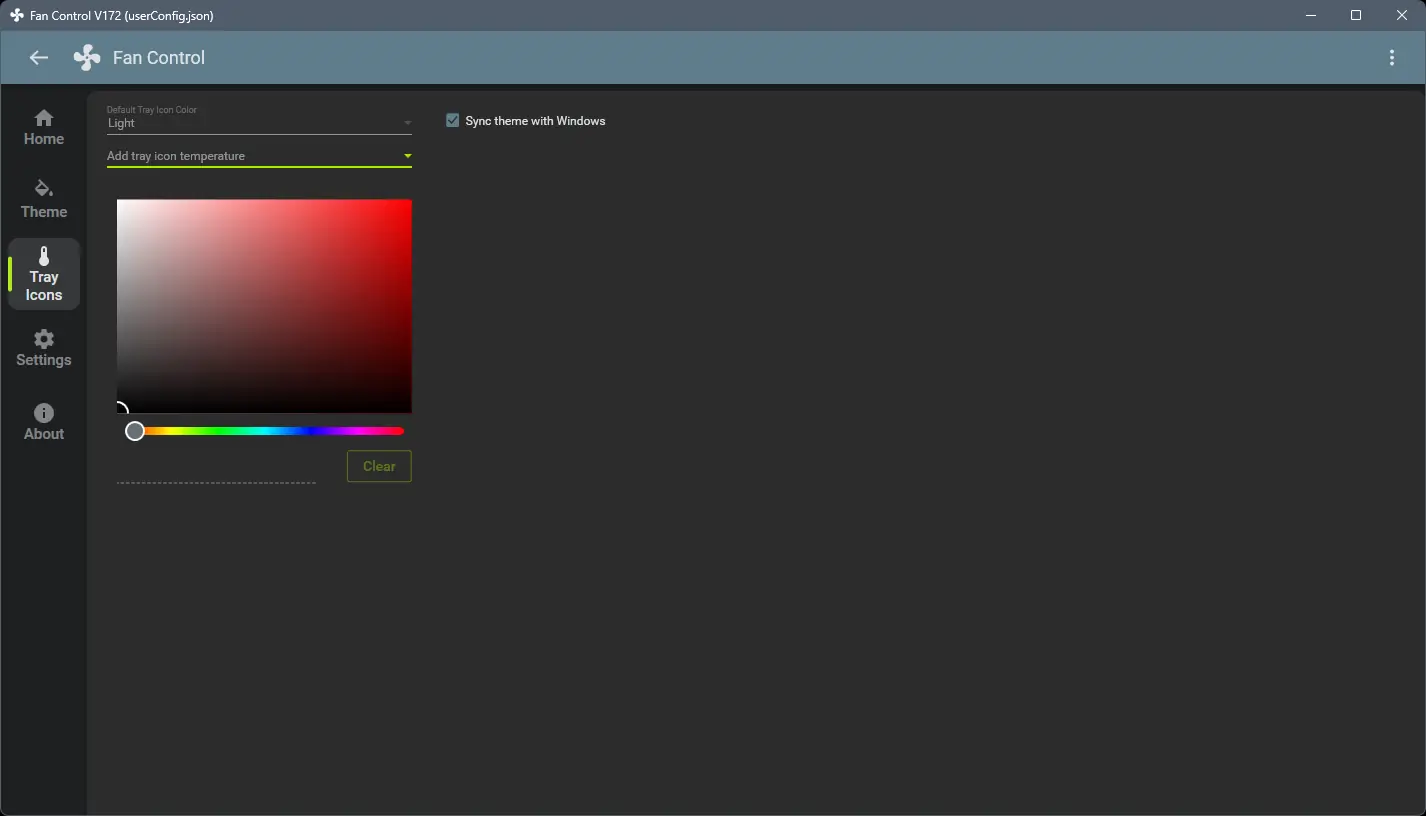Image resolution: width=1426 pixels, height=816 pixels.
Task: Expand the Add tray icon temperature dropdown
Action: [x=259, y=156]
